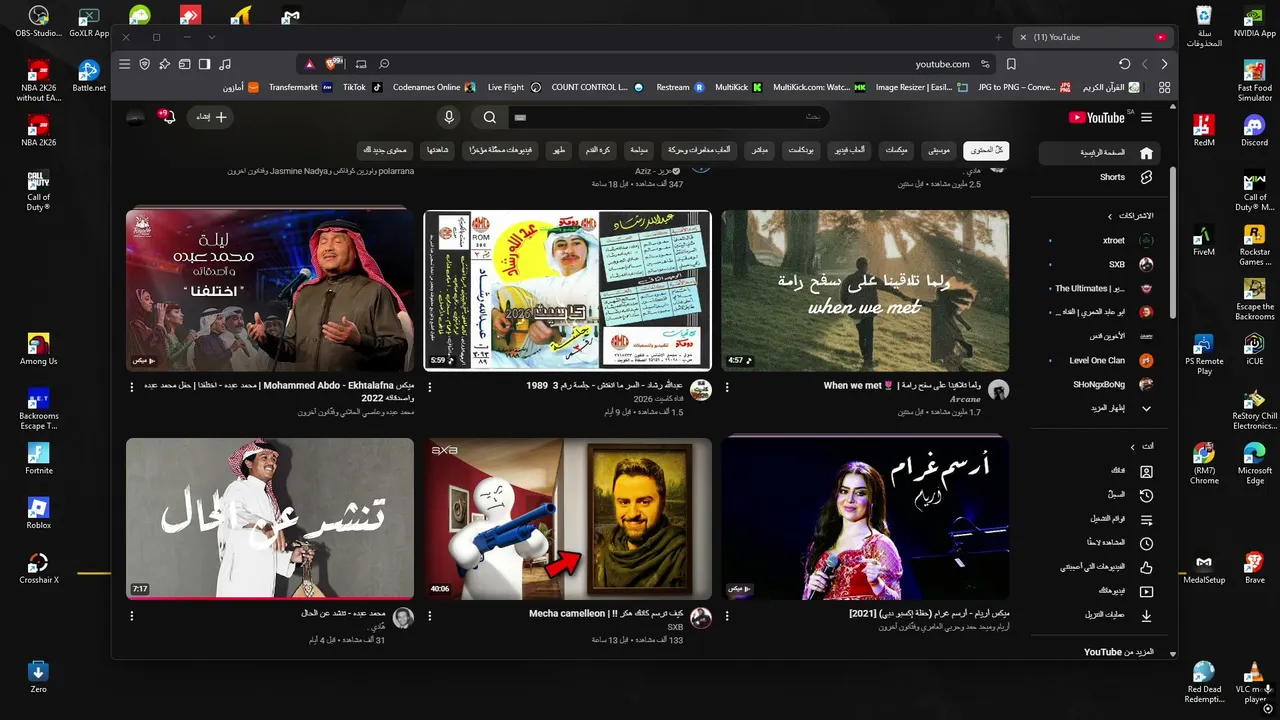The height and width of the screenshot is (720, 1280).
Task: Open the tab search dropdown chevron
Action: [211, 37]
